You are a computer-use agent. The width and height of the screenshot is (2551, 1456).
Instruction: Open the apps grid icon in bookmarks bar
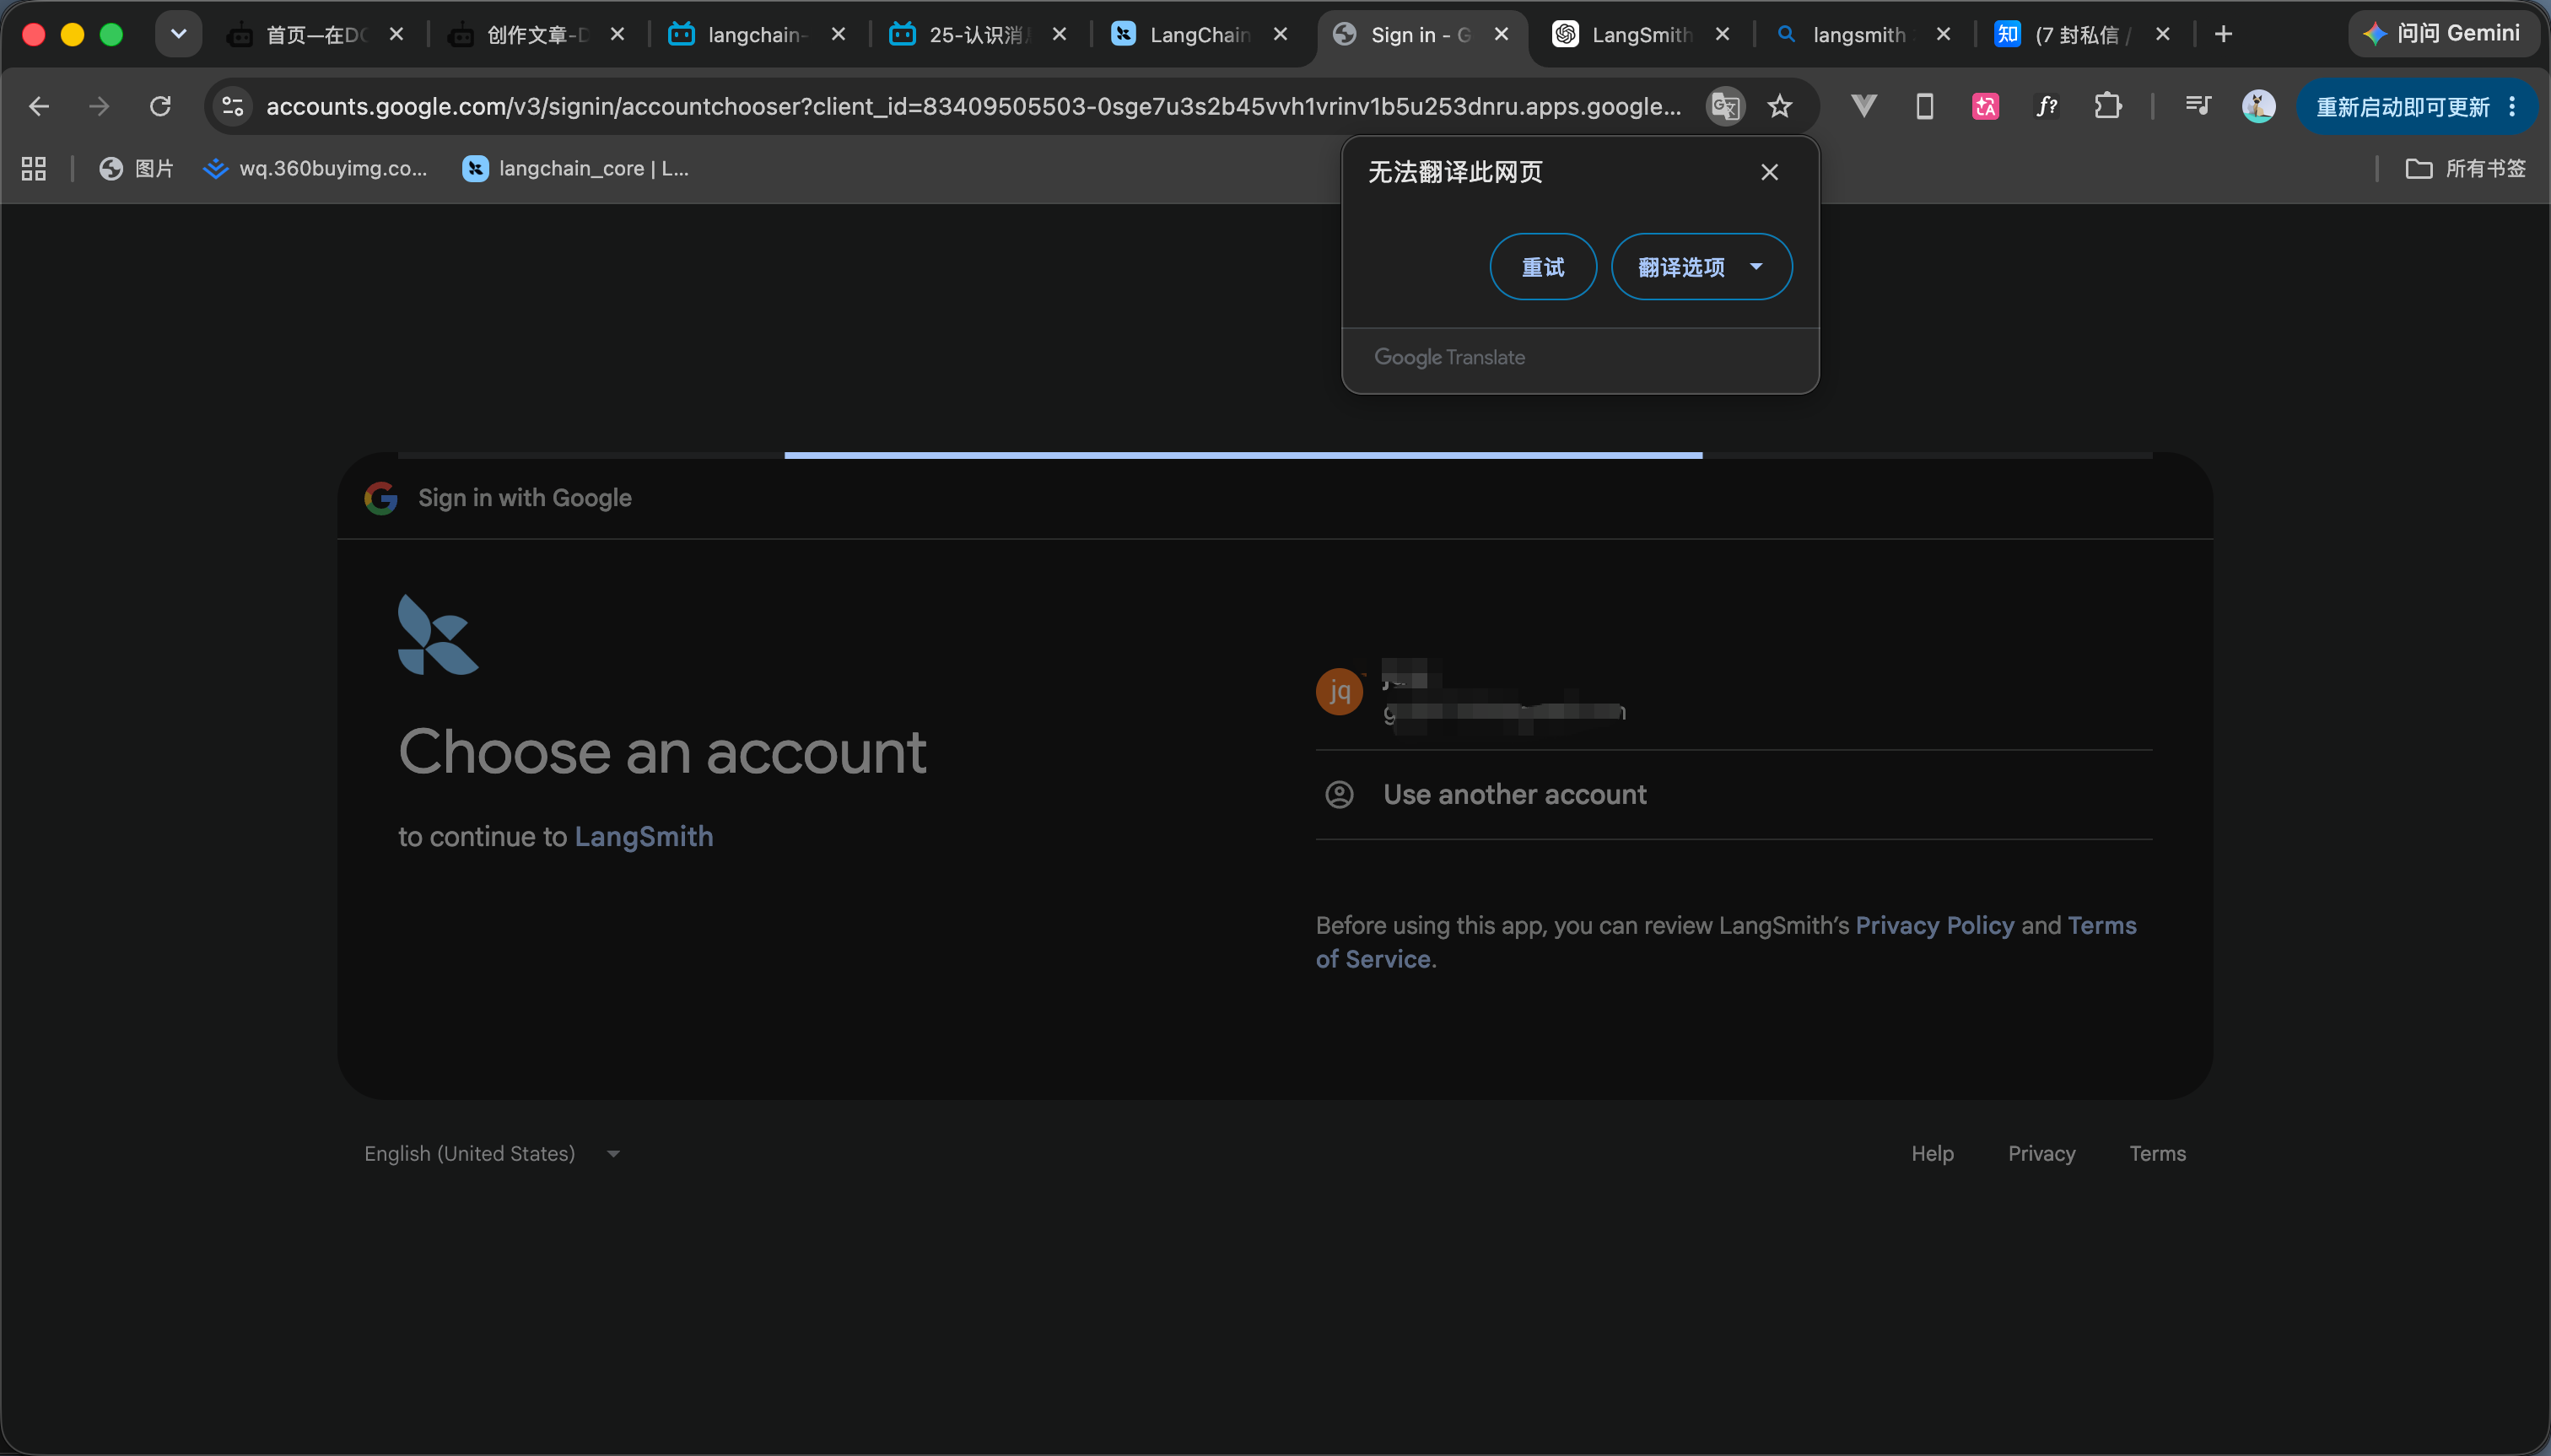click(34, 169)
